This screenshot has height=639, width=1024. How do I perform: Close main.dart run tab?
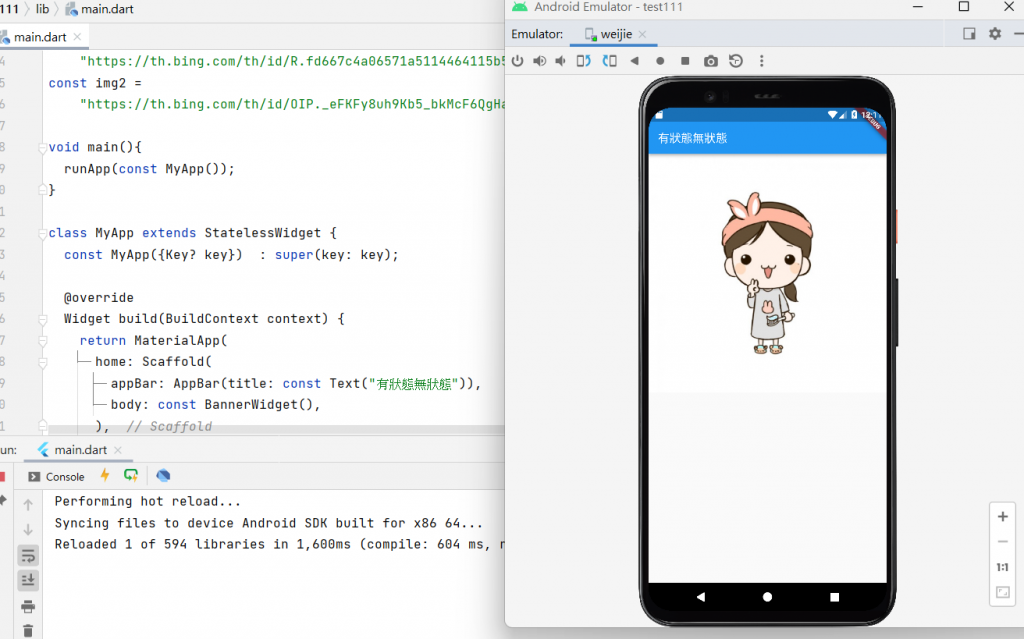point(118,450)
